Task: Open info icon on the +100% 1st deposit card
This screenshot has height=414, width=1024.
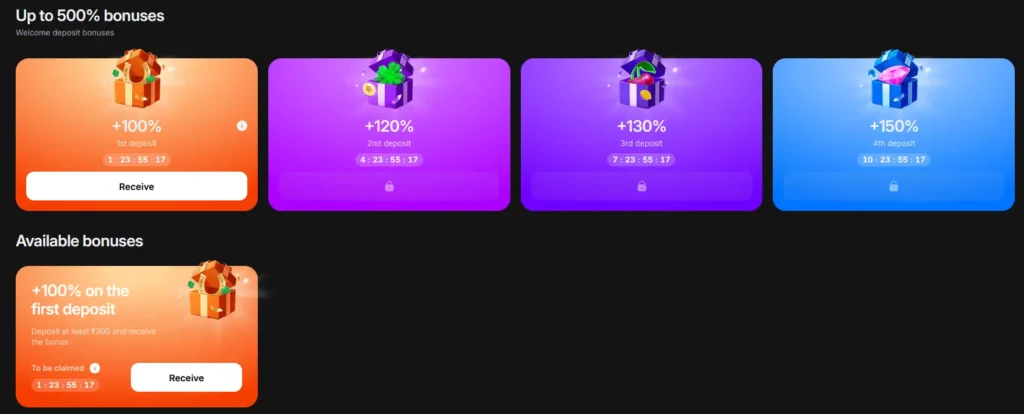Action: (x=242, y=125)
